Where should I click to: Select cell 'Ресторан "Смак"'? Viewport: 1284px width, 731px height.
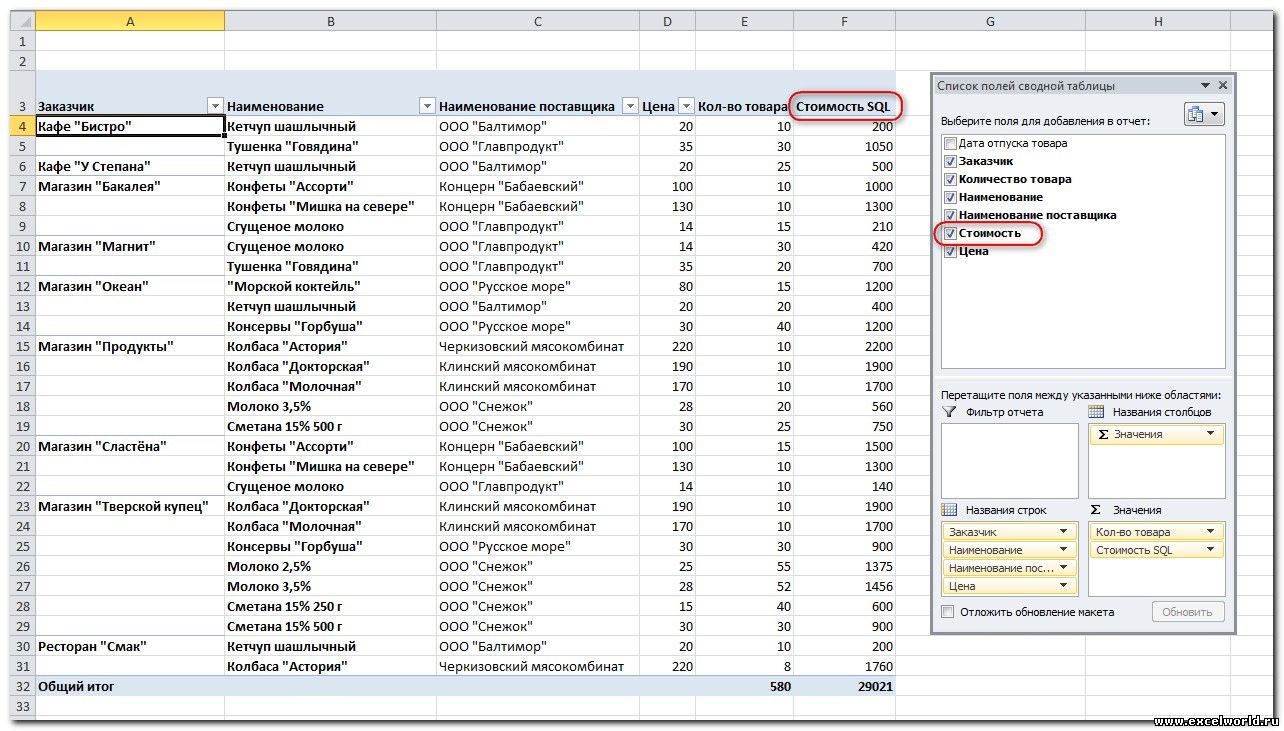[130, 646]
